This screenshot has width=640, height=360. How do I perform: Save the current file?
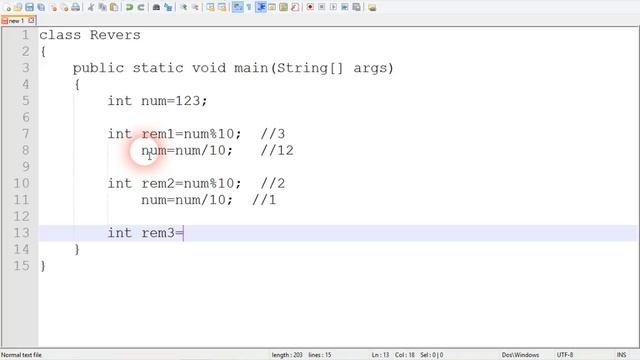(x=29, y=7)
